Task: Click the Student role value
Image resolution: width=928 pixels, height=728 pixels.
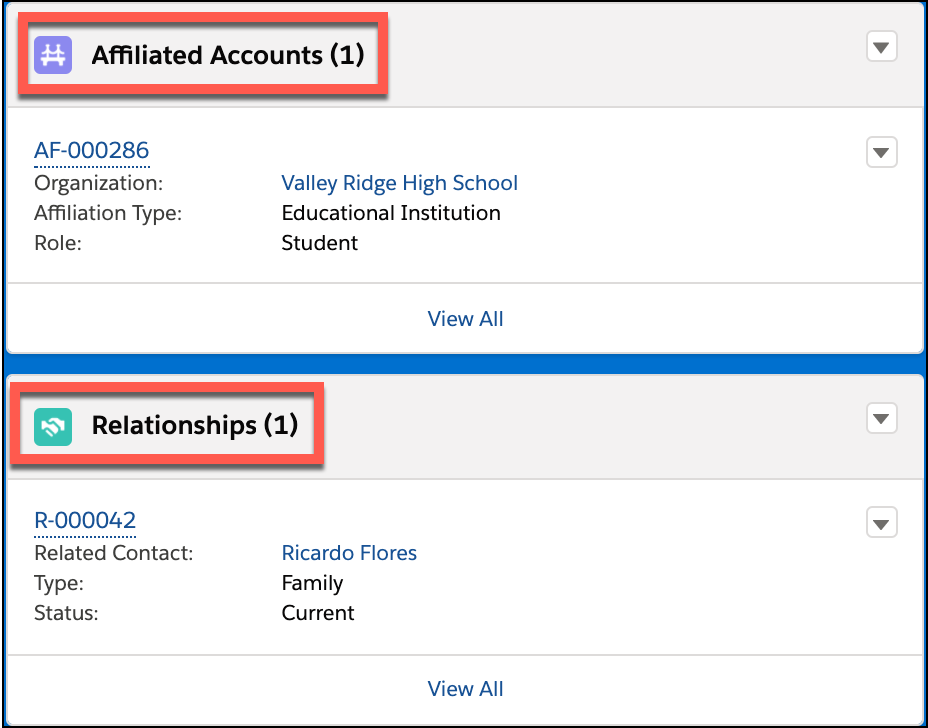Action: [320, 243]
